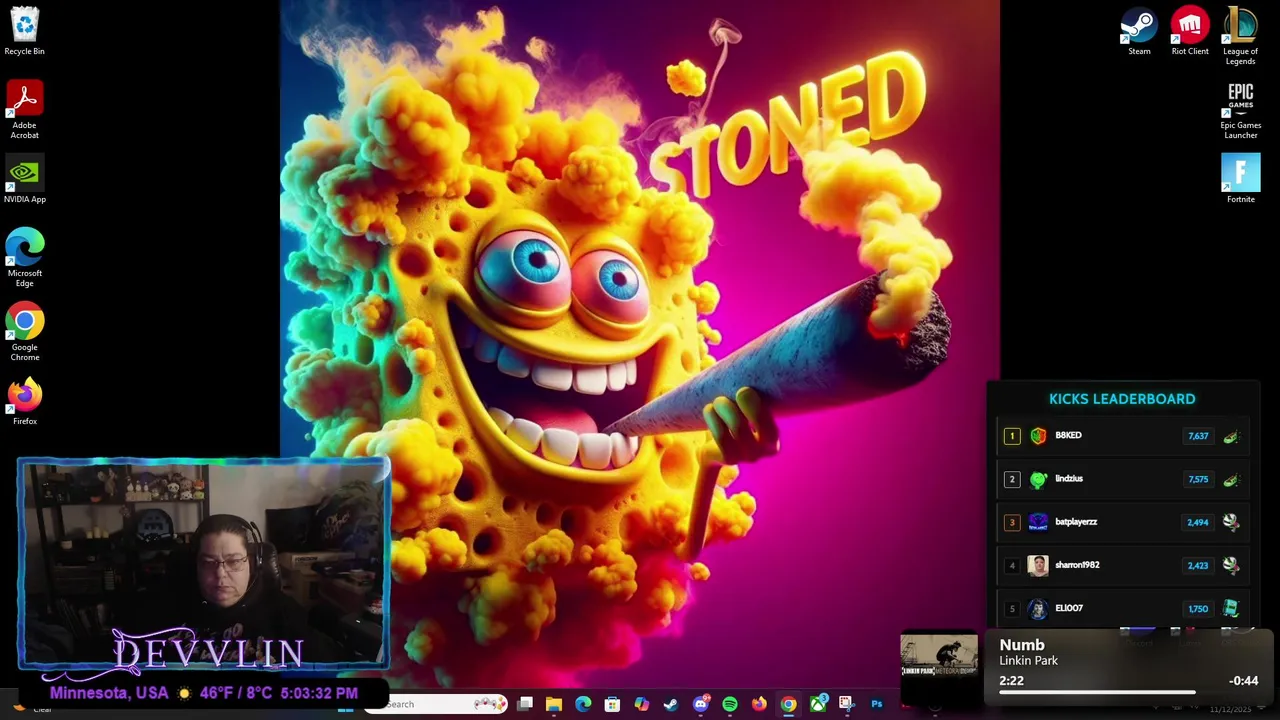Click the batplayerzz leaderboard entry
Image resolution: width=1280 pixels, height=720 pixels.
click(x=1123, y=522)
